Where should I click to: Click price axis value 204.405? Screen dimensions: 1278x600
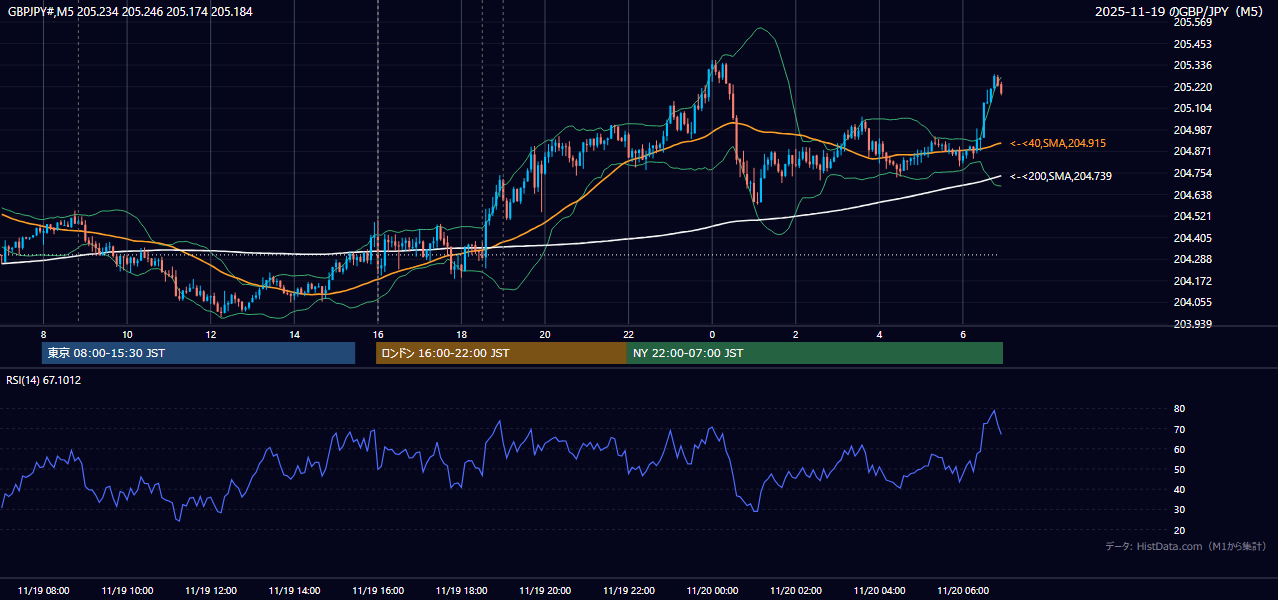pyautogui.click(x=1191, y=238)
